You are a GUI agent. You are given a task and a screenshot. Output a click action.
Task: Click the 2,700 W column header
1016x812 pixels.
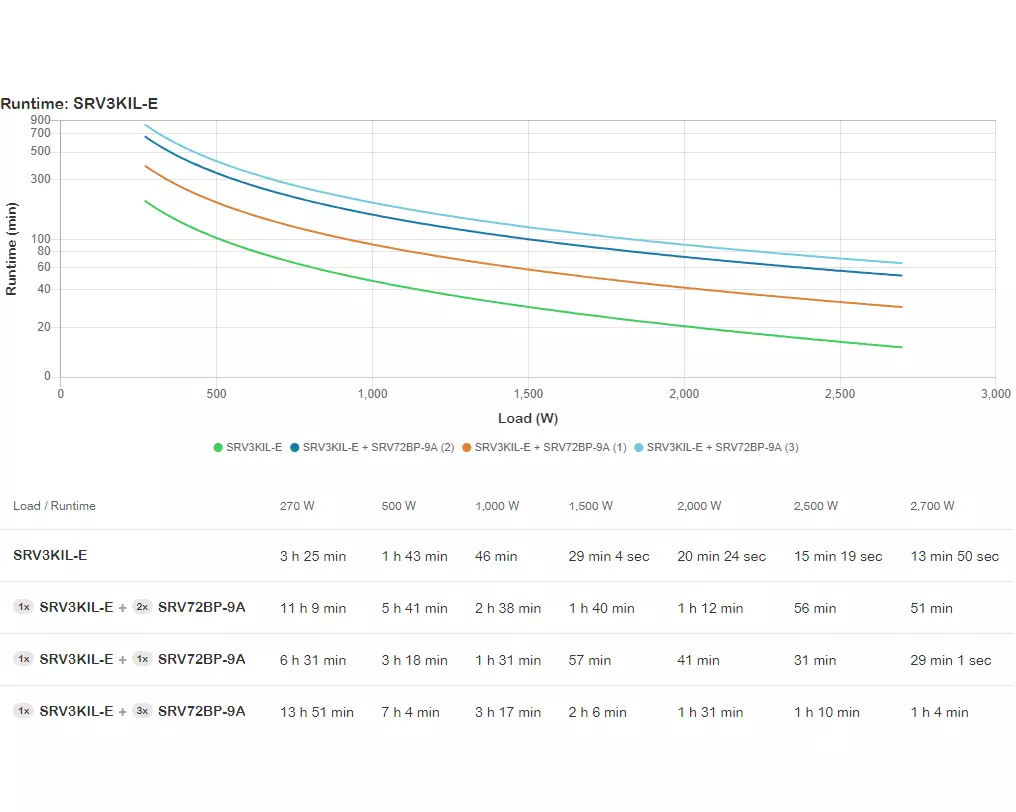(932, 506)
